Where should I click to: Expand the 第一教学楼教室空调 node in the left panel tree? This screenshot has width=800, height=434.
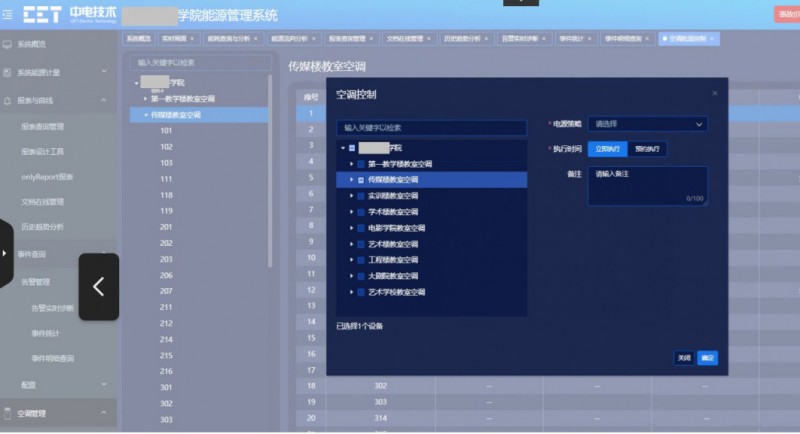pos(145,99)
